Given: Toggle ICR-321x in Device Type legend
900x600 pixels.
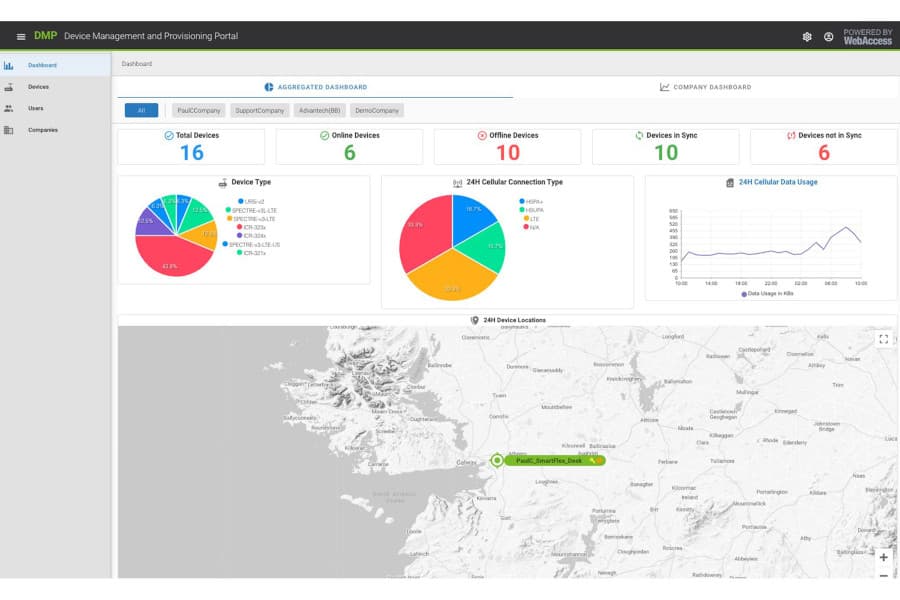Looking at the screenshot, I should click(x=251, y=253).
